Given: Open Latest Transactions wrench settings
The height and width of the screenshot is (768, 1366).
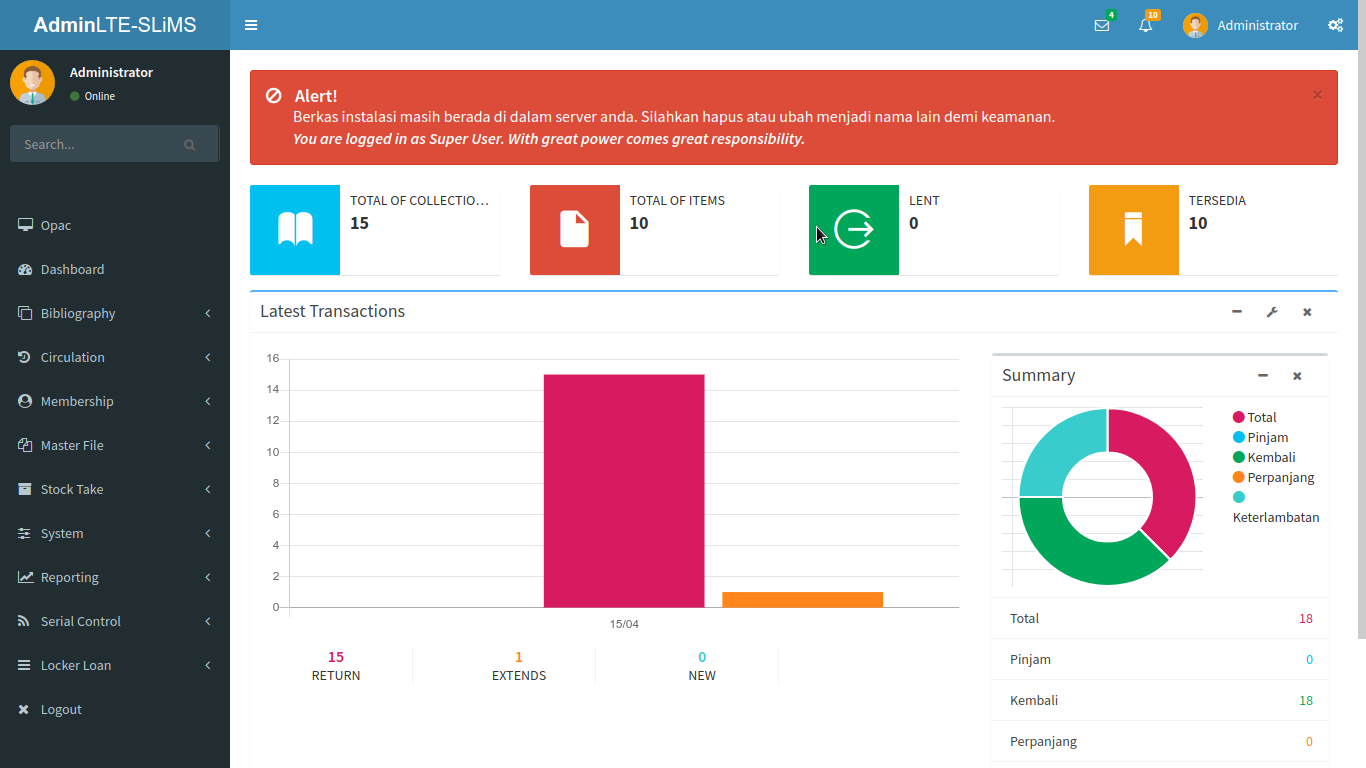Looking at the screenshot, I should coord(1272,312).
